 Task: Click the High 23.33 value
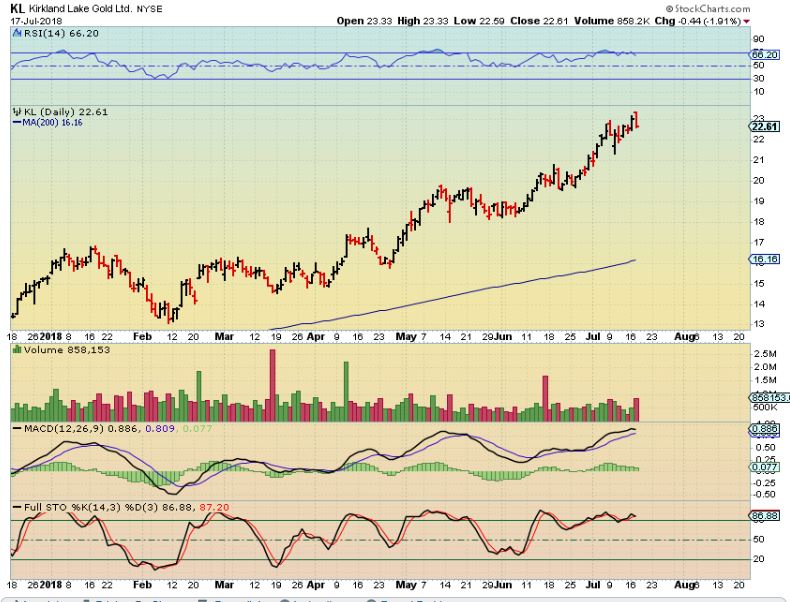tap(423, 21)
